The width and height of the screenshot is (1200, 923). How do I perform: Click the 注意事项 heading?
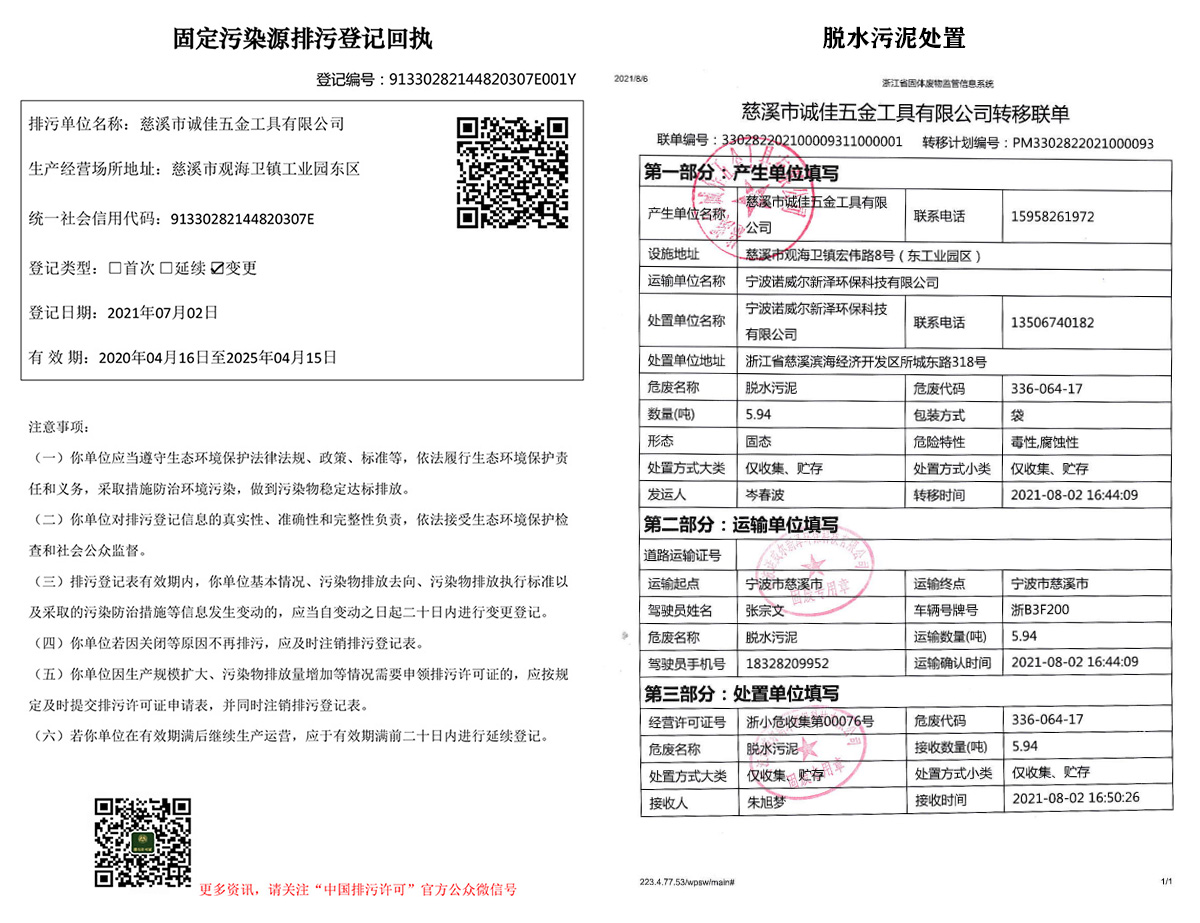point(60,427)
